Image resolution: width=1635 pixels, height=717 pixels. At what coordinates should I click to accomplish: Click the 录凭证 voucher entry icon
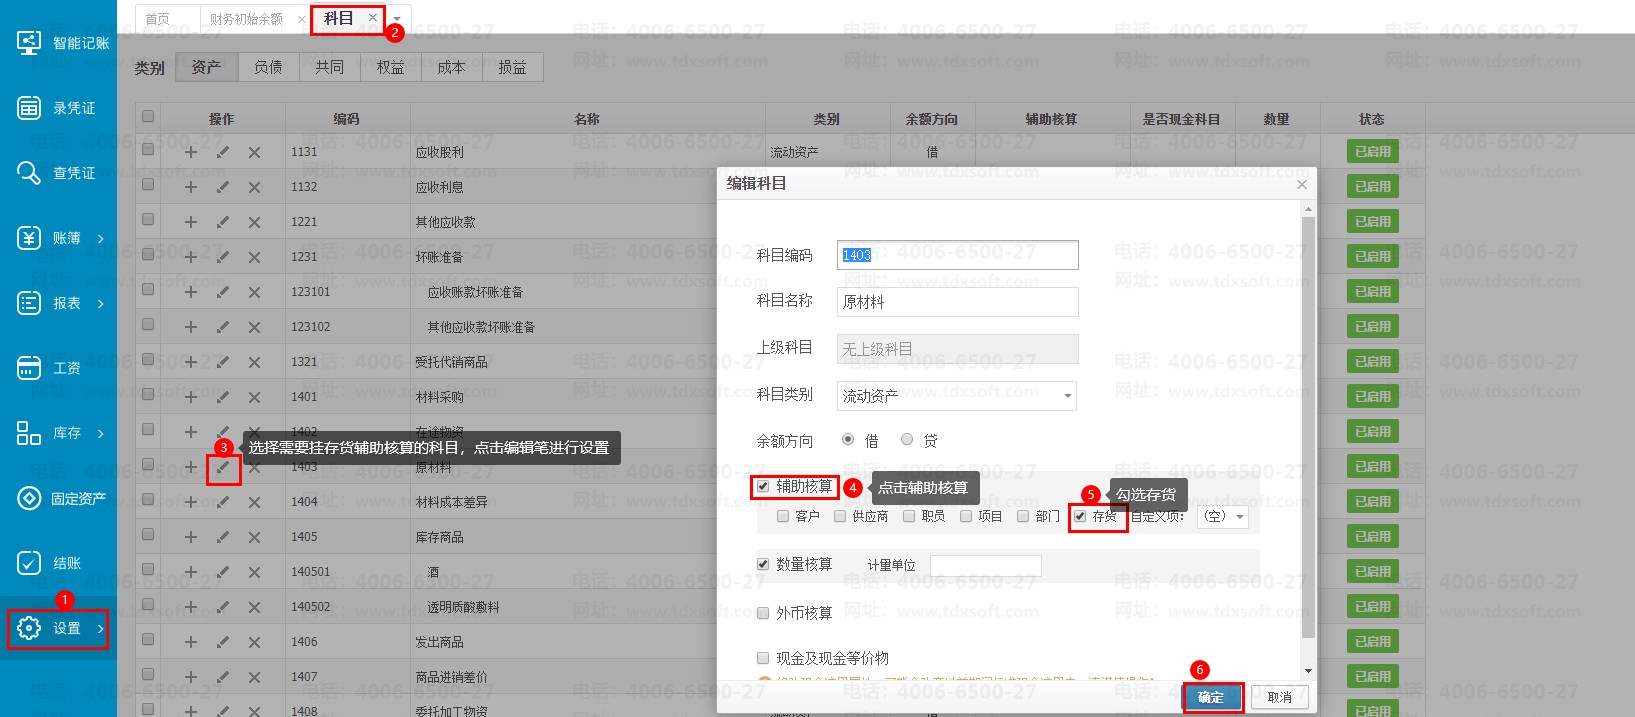coord(29,108)
